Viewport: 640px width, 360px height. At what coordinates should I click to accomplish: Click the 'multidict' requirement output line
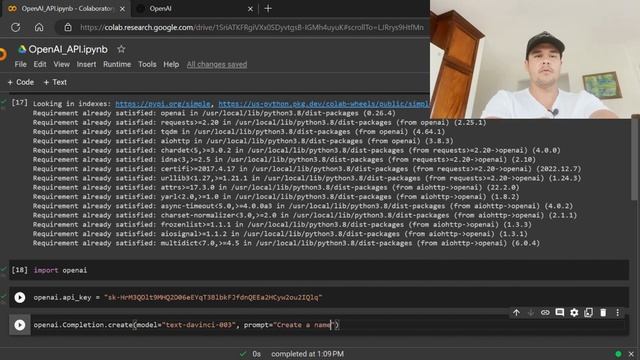click(286, 243)
